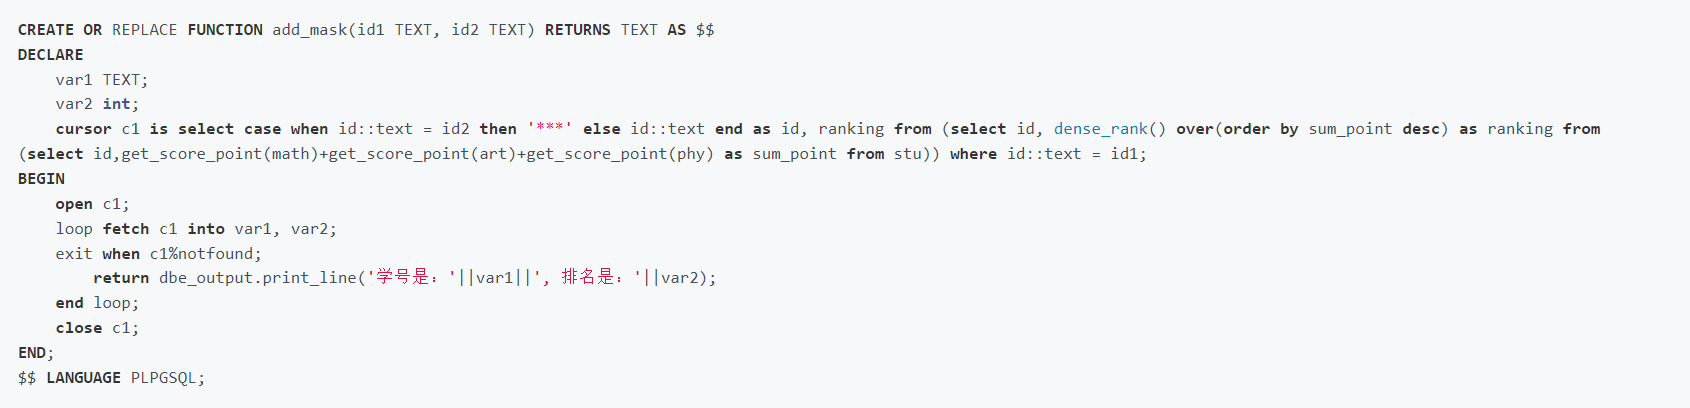1690x408 pixels.
Task: Click the dense_rank function name
Action: (1100, 129)
